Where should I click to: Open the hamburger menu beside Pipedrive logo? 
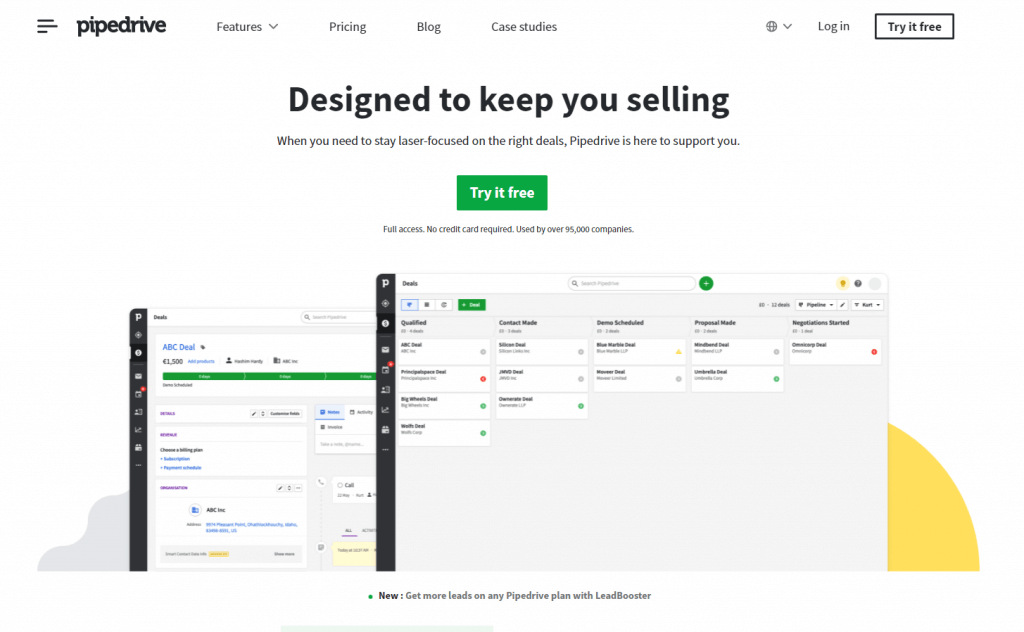47,27
